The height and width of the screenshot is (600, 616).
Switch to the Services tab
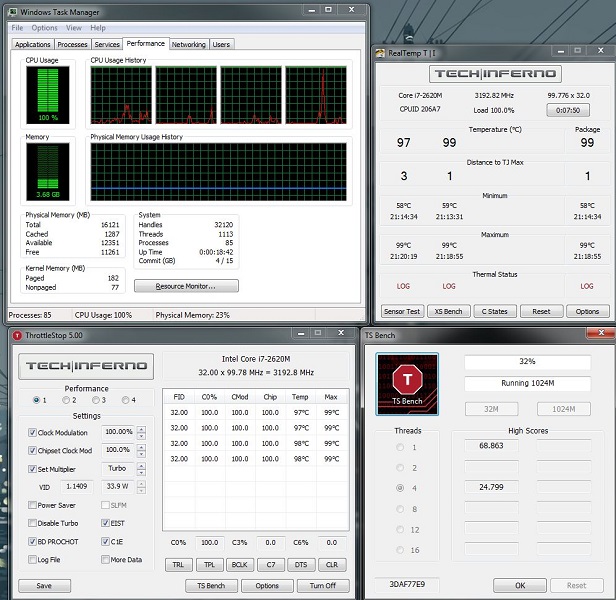[107, 44]
